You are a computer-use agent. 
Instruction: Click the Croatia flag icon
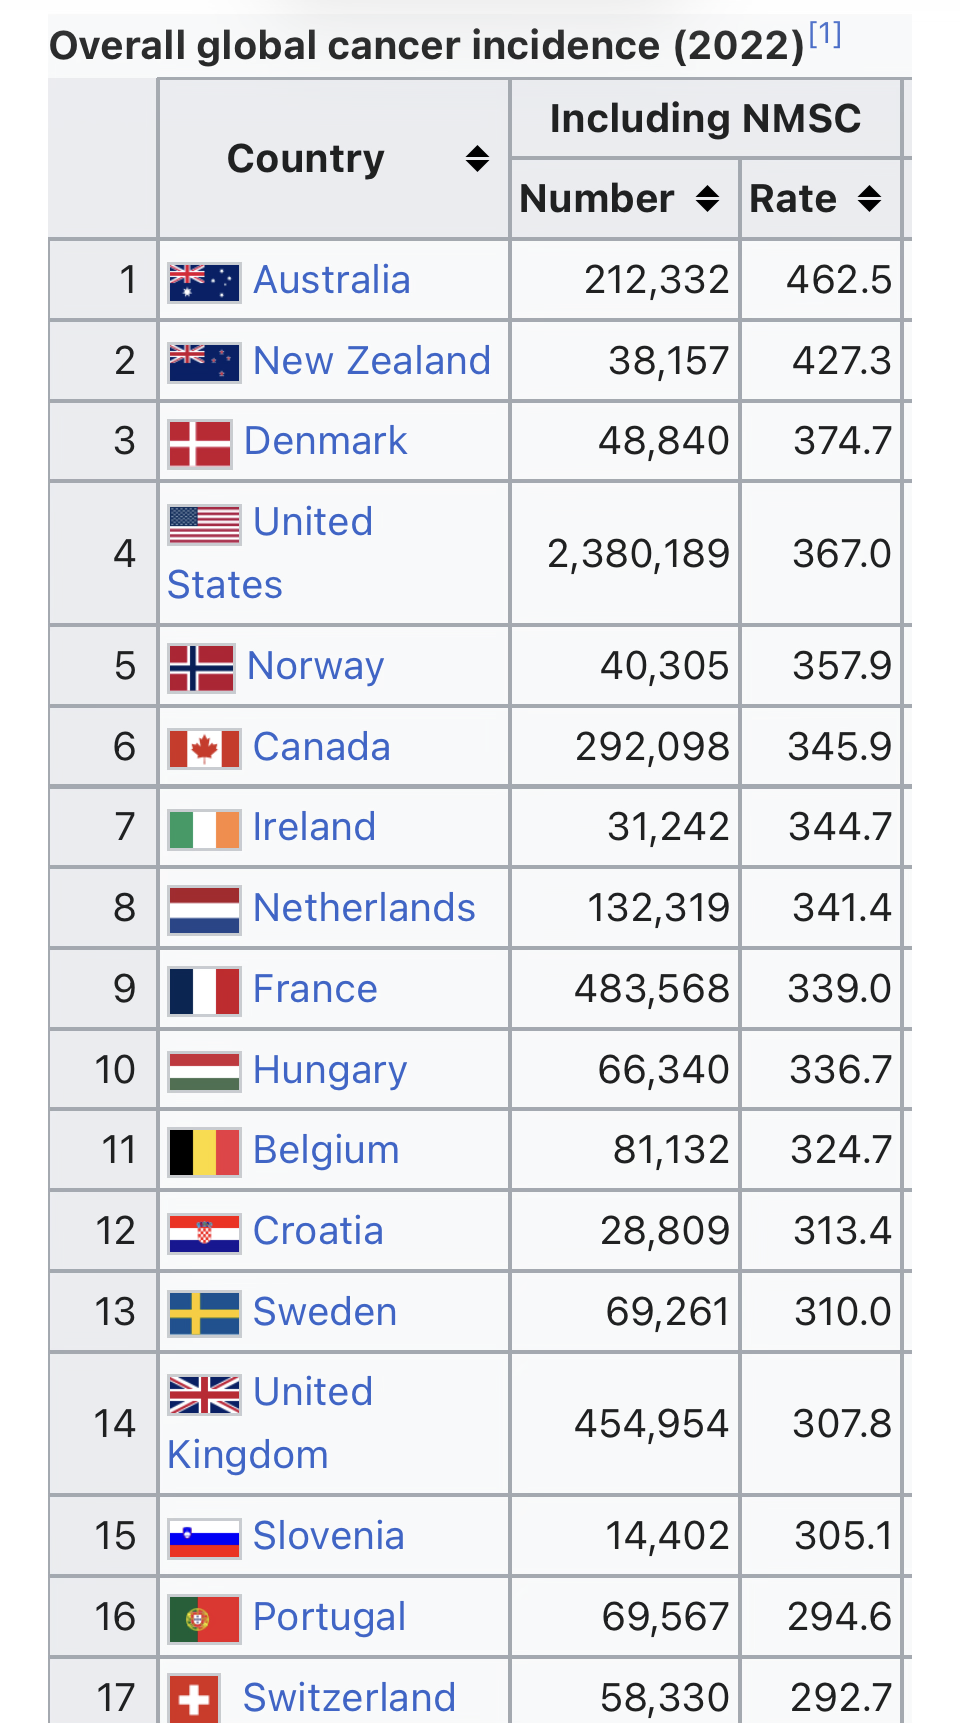204,1234
